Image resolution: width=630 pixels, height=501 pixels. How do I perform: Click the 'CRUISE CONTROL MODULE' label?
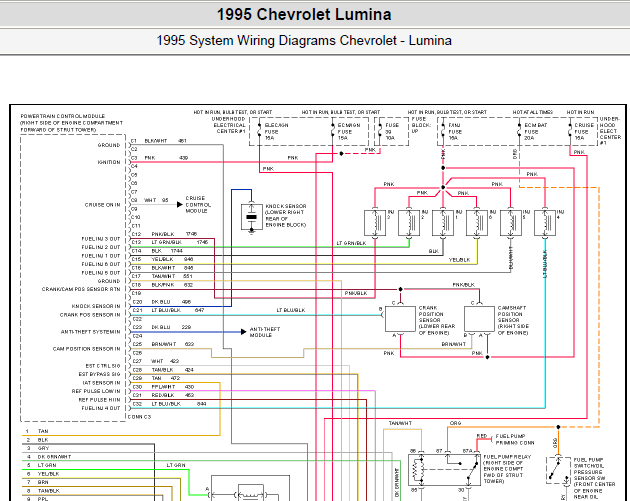[198, 204]
